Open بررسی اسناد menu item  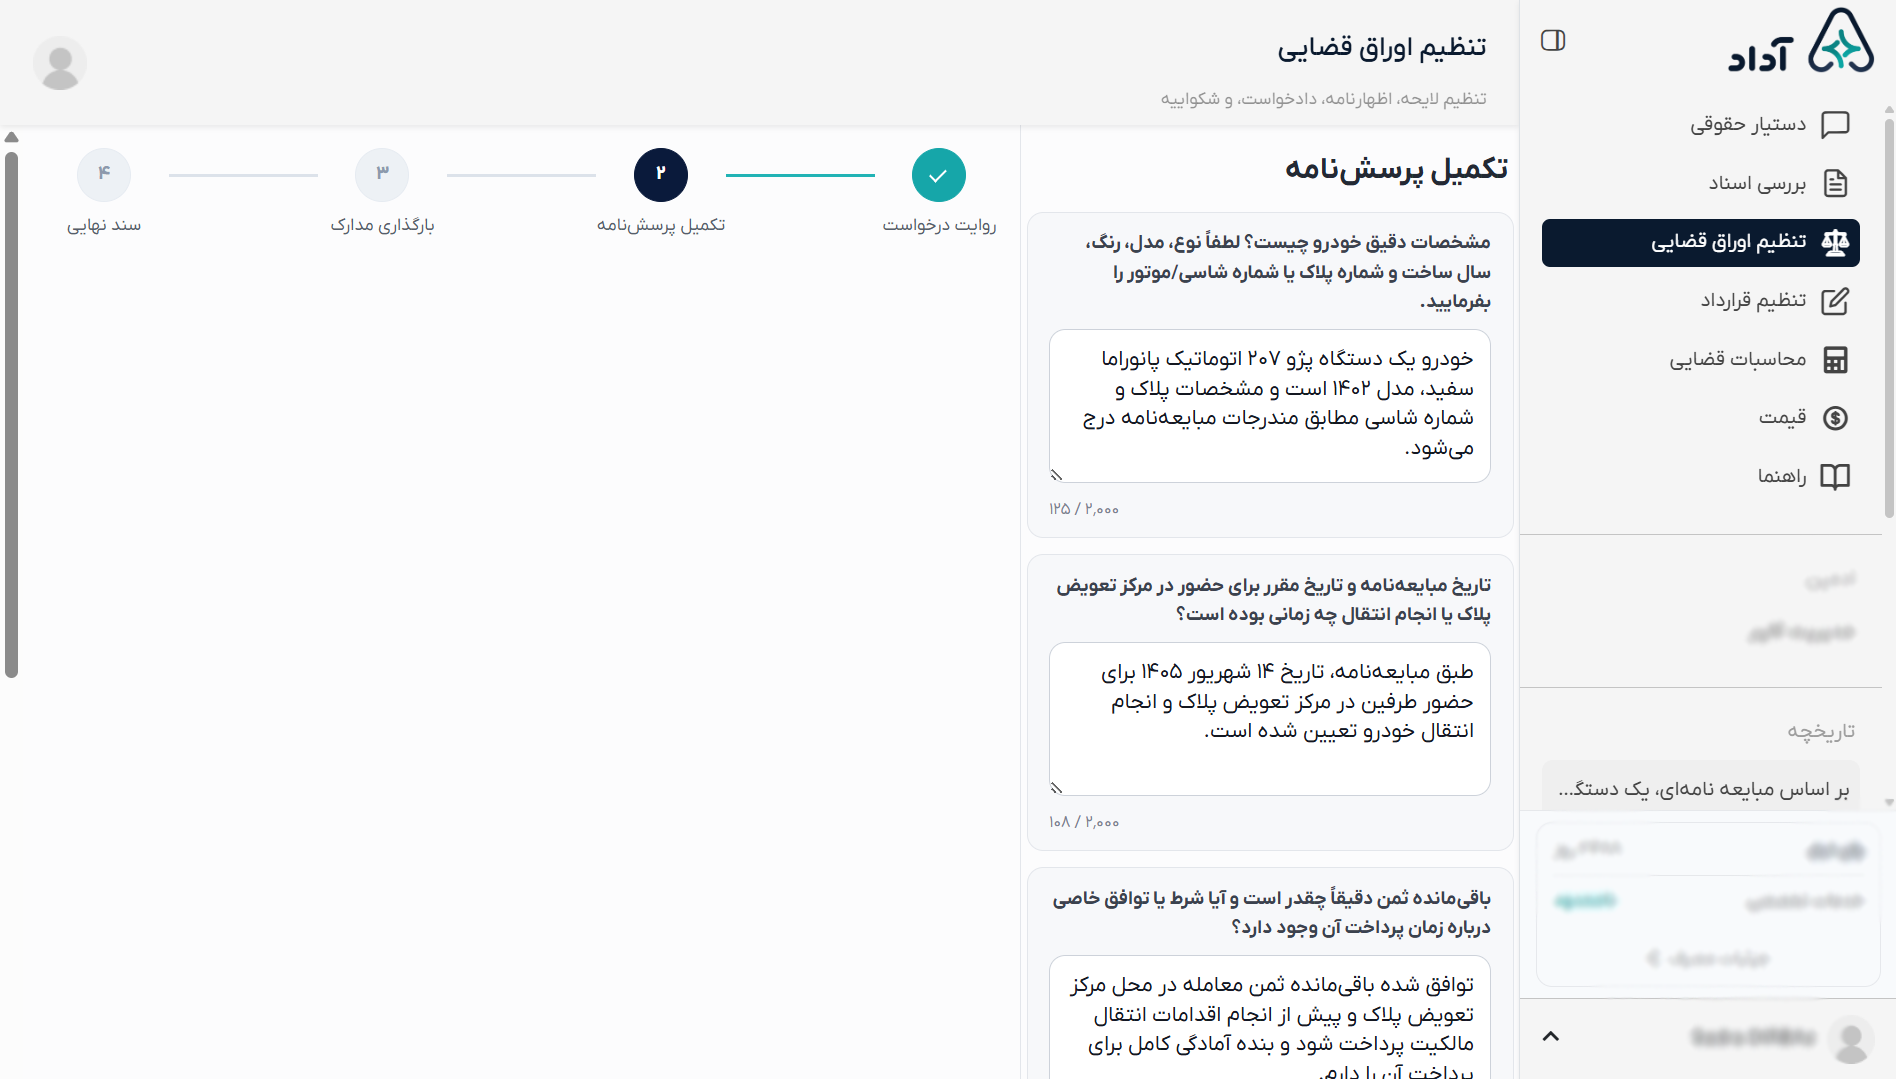(x=1700, y=184)
